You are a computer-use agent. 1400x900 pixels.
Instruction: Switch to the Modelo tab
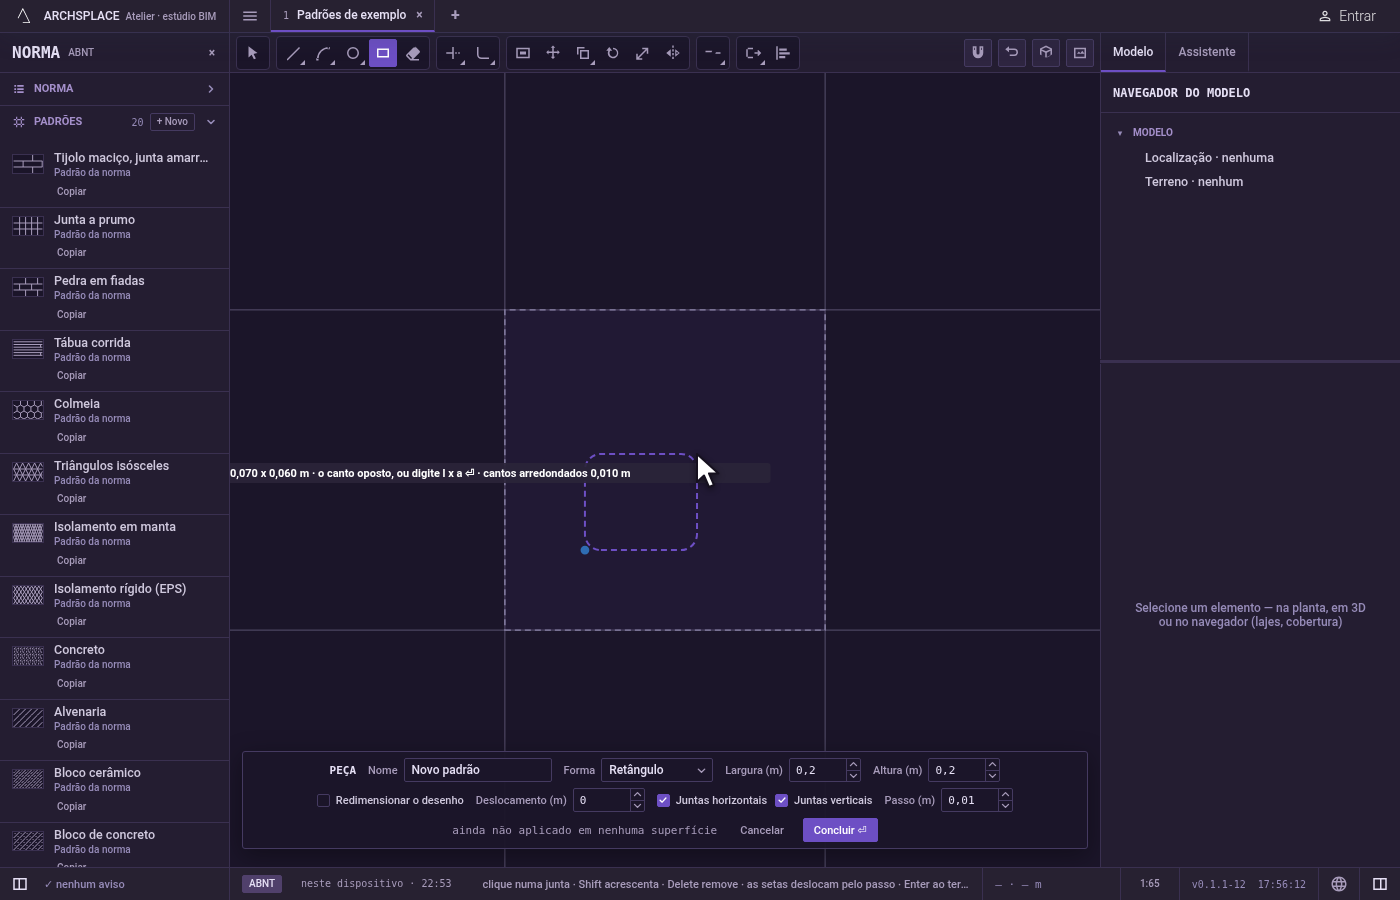tap(1133, 52)
